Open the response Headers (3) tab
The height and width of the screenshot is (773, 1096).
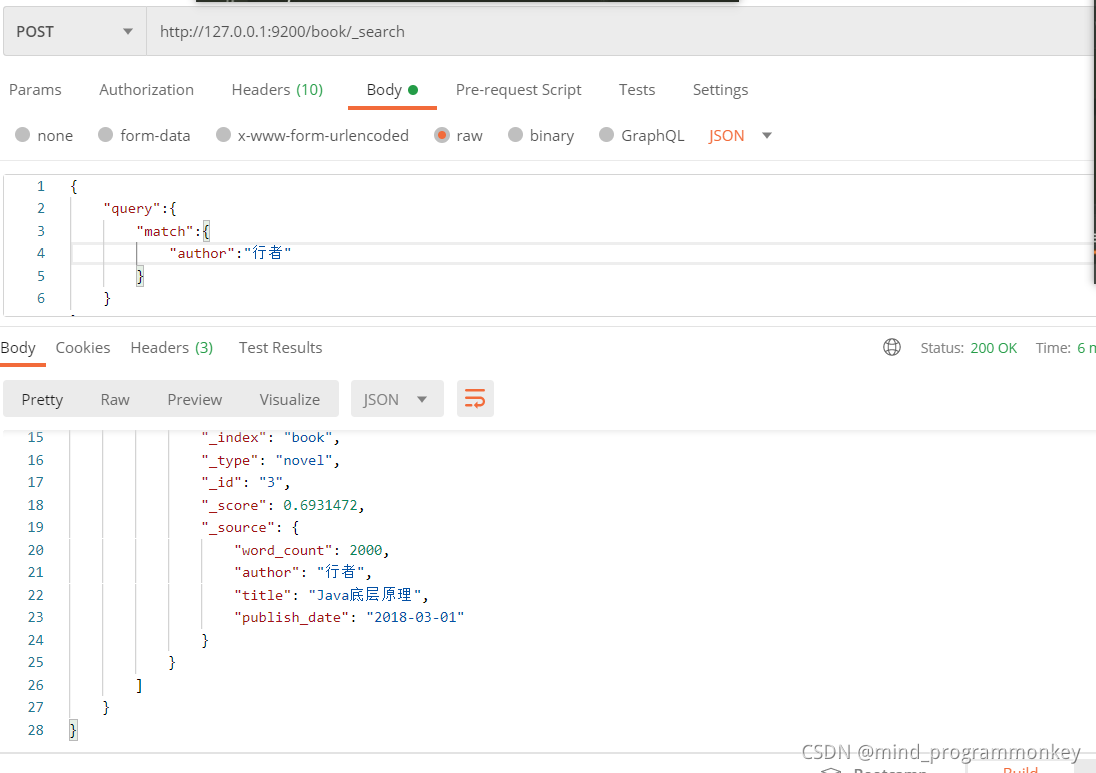pyautogui.click(x=171, y=347)
